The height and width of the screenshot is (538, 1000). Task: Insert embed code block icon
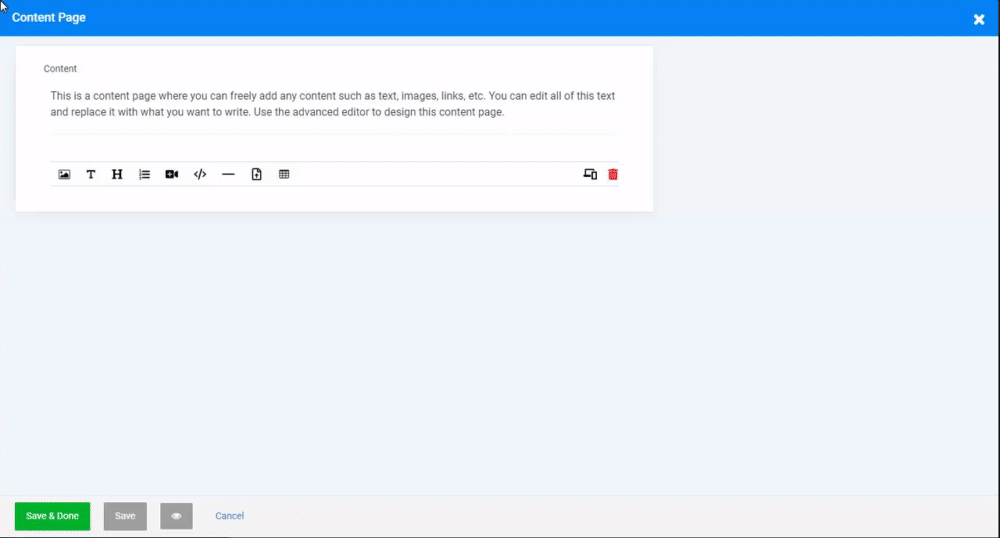coord(200,174)
